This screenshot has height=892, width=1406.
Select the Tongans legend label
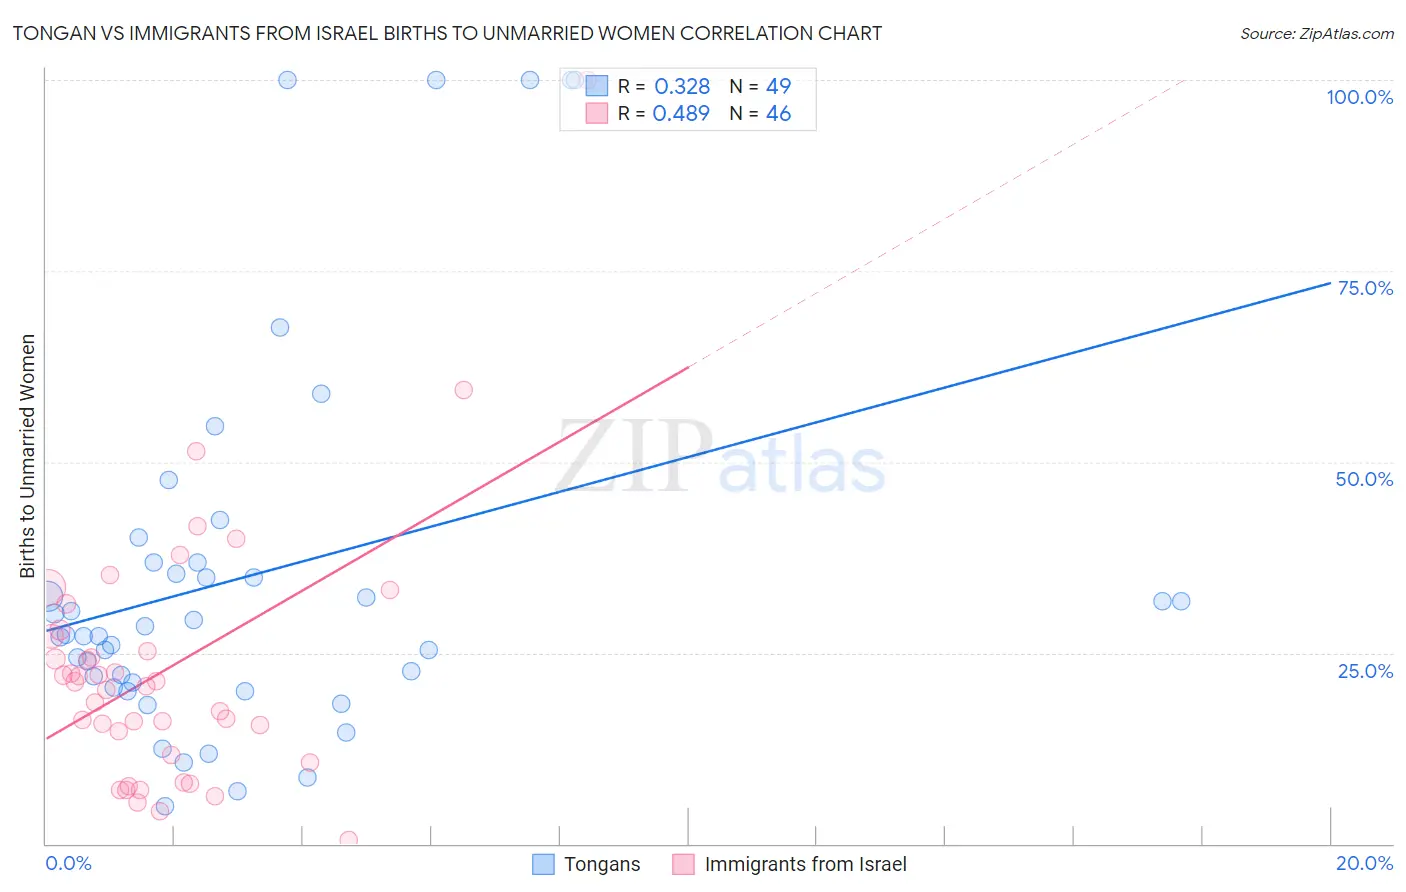pyautogui.click(x=602, y=864)
